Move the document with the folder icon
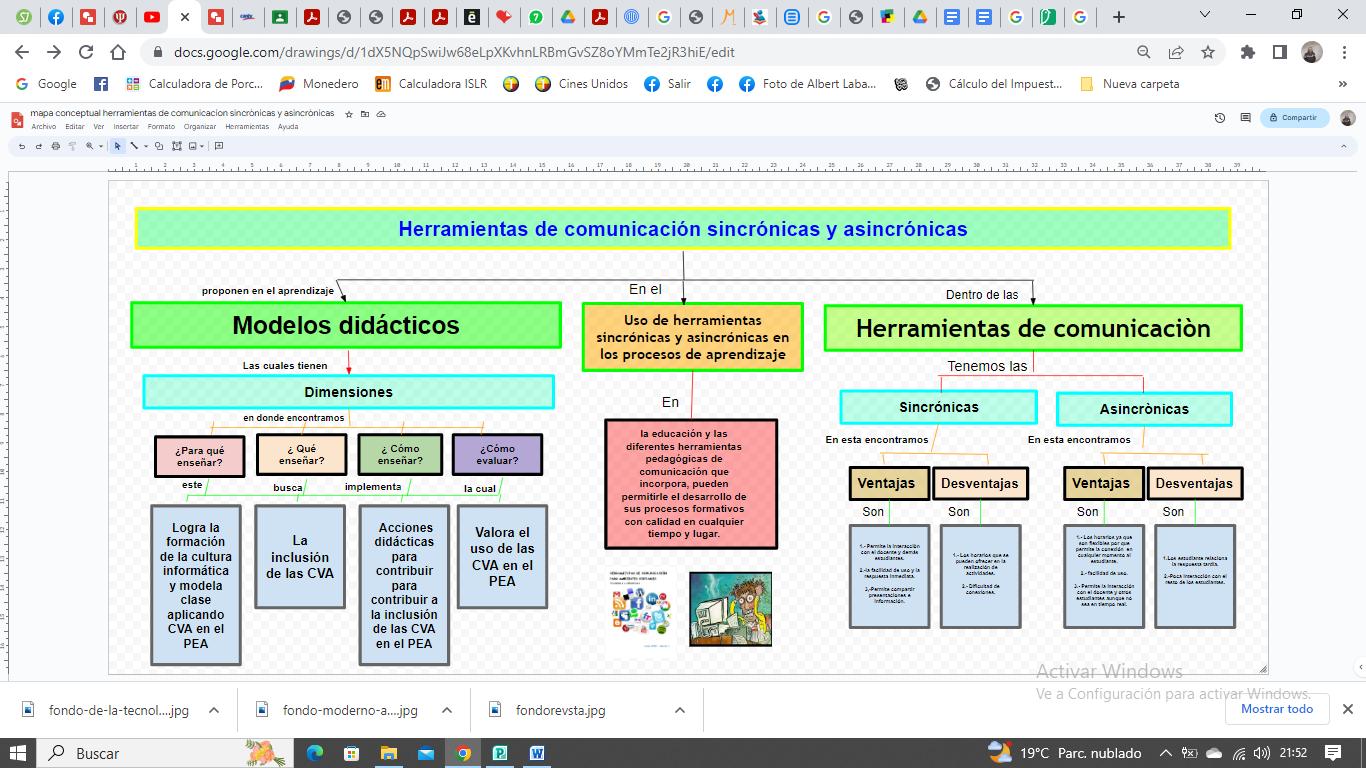This screenshot has width=1366, height=768. pyautogui.click(x=365, y=114)
